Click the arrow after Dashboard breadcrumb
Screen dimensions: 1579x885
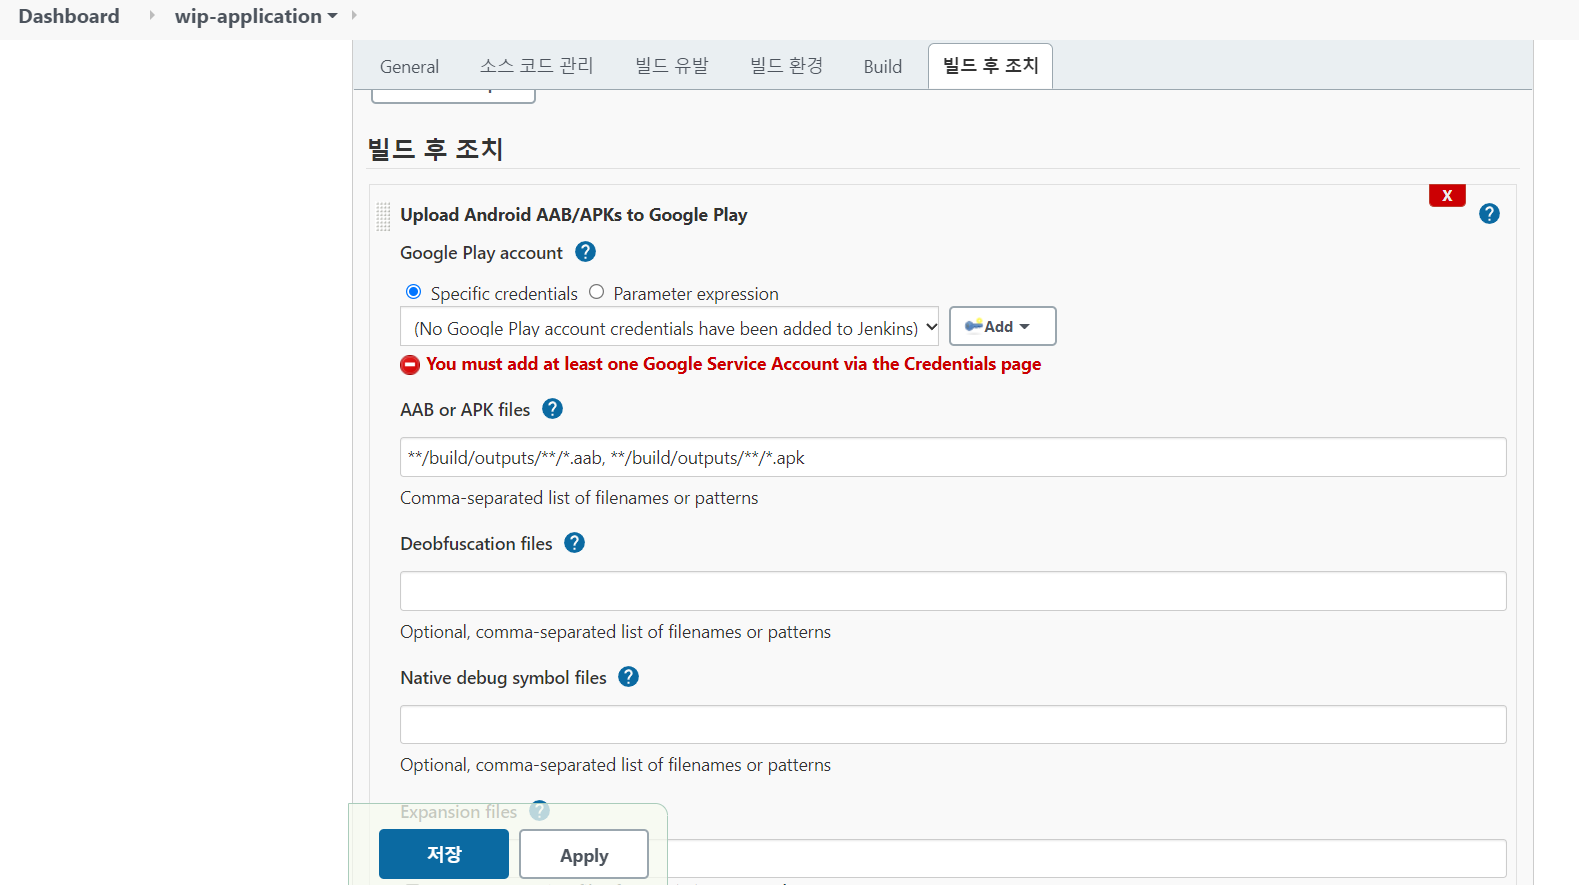point(152,16)
